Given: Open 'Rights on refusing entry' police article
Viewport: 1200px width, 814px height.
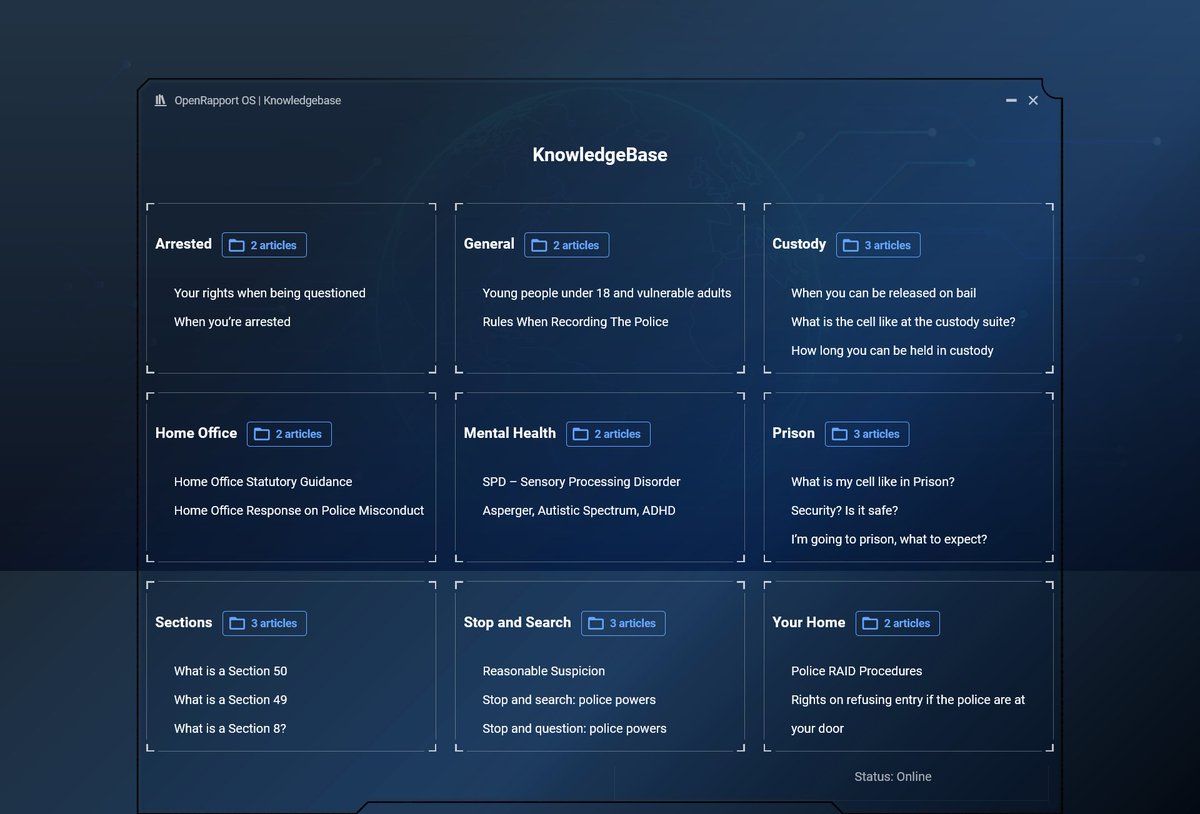Looking at the screenshot, I should [x=908, y=714].
